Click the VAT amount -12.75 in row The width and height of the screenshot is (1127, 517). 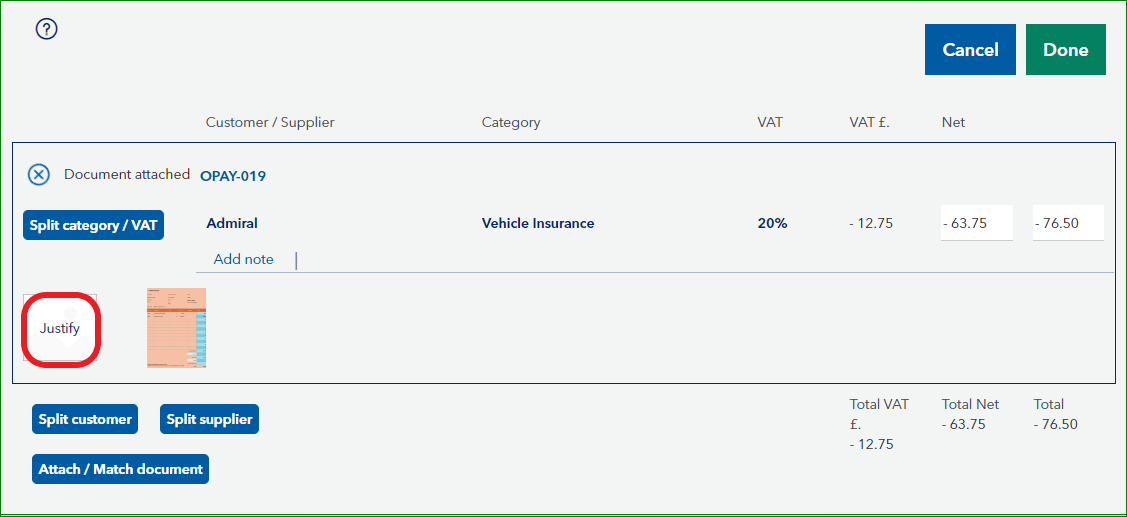[x=869, y=224]
